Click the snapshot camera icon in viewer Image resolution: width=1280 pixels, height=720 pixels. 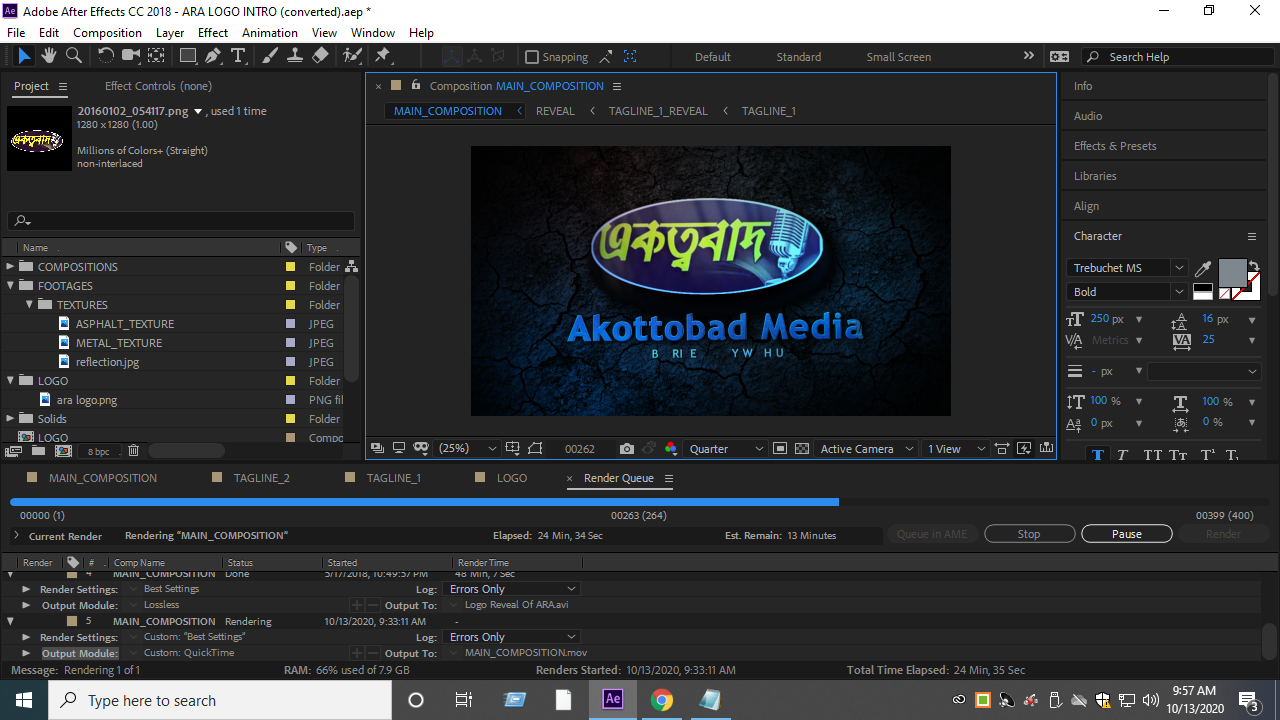pos(626,449)
